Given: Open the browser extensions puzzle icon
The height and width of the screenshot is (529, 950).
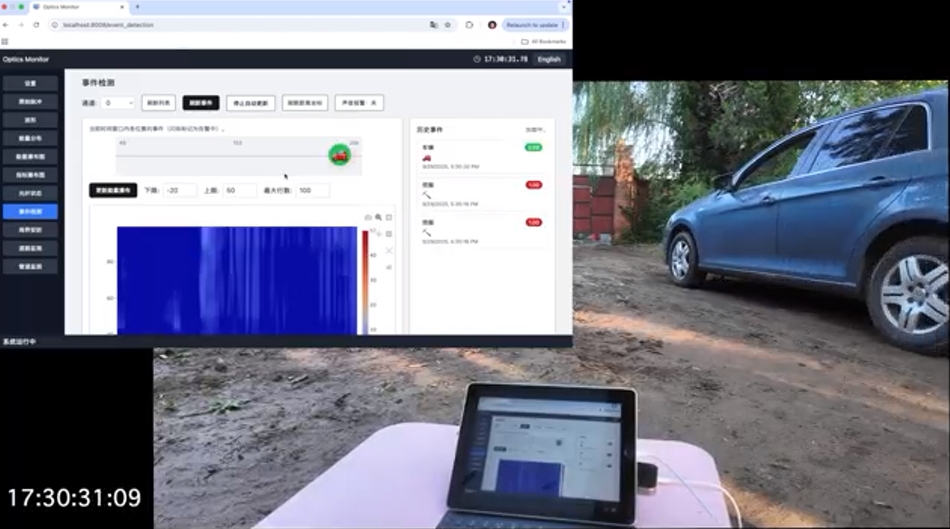Looking at the screenshot, I should coord(469,24).
